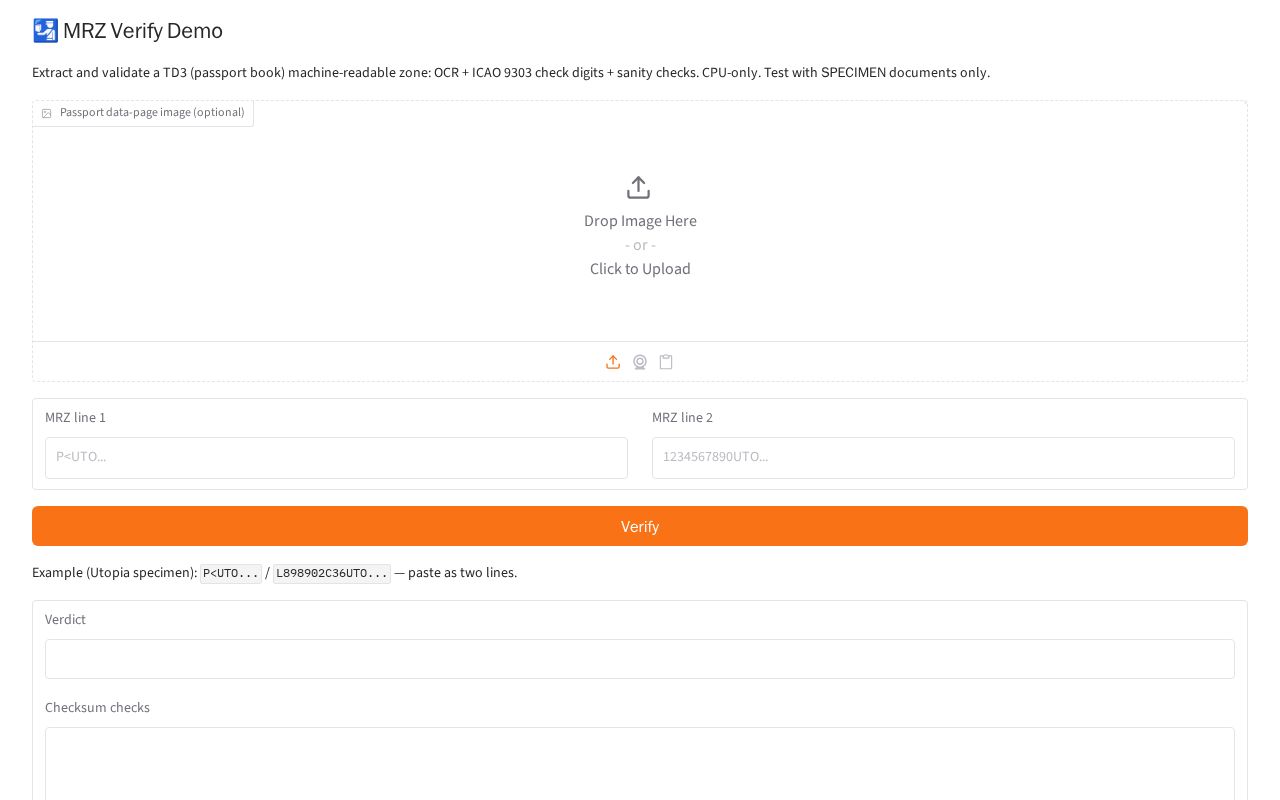Click the Verdict output box
1280x800 pixels.
tap(640, 659)
